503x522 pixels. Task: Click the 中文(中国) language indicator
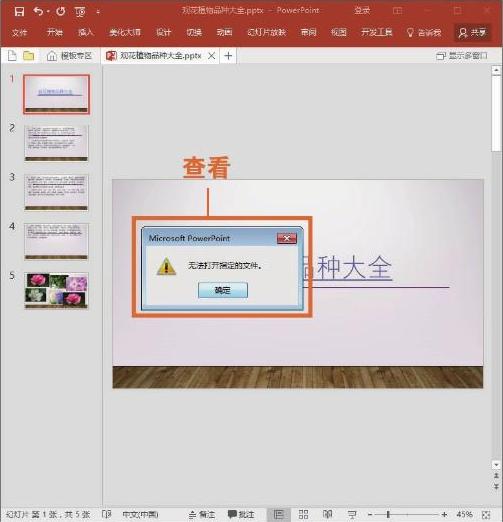(x=140, y=514)
